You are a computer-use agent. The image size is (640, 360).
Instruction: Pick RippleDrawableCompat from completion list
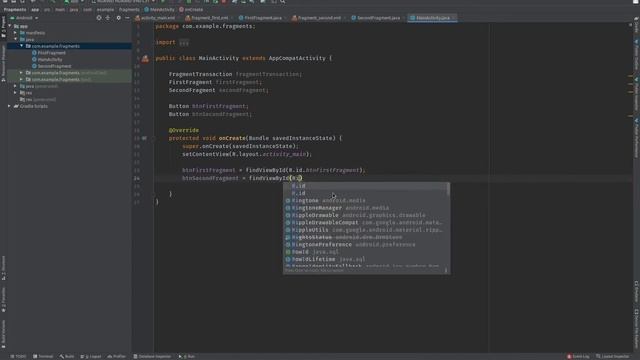pos(366,223)
